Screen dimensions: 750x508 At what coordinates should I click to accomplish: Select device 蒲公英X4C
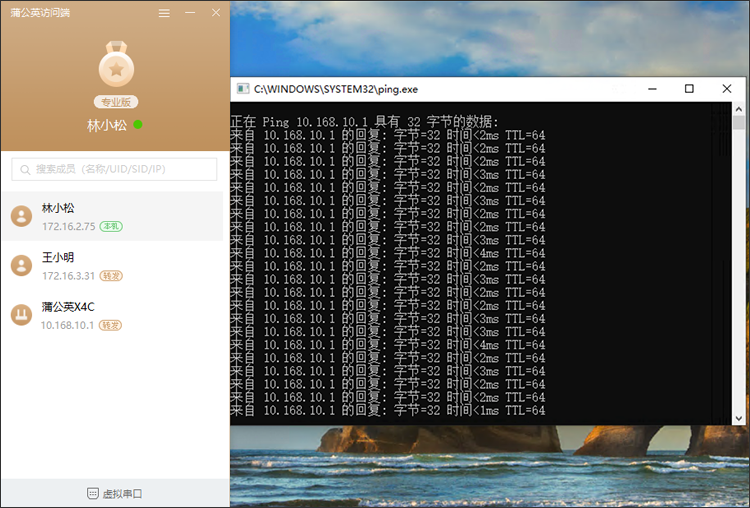point(112,315)
